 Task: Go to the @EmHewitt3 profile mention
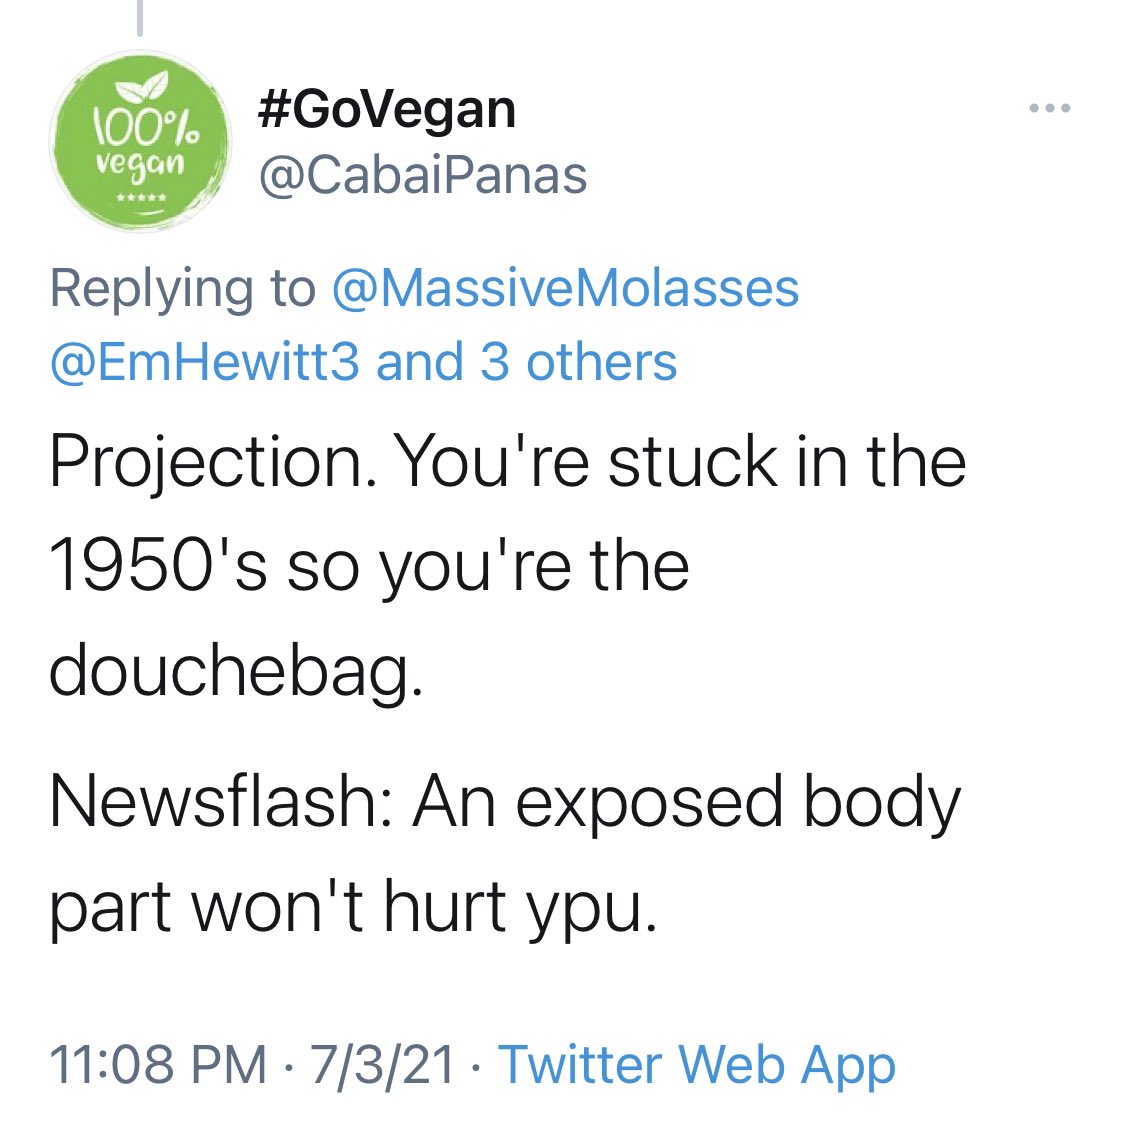(204, 362)
